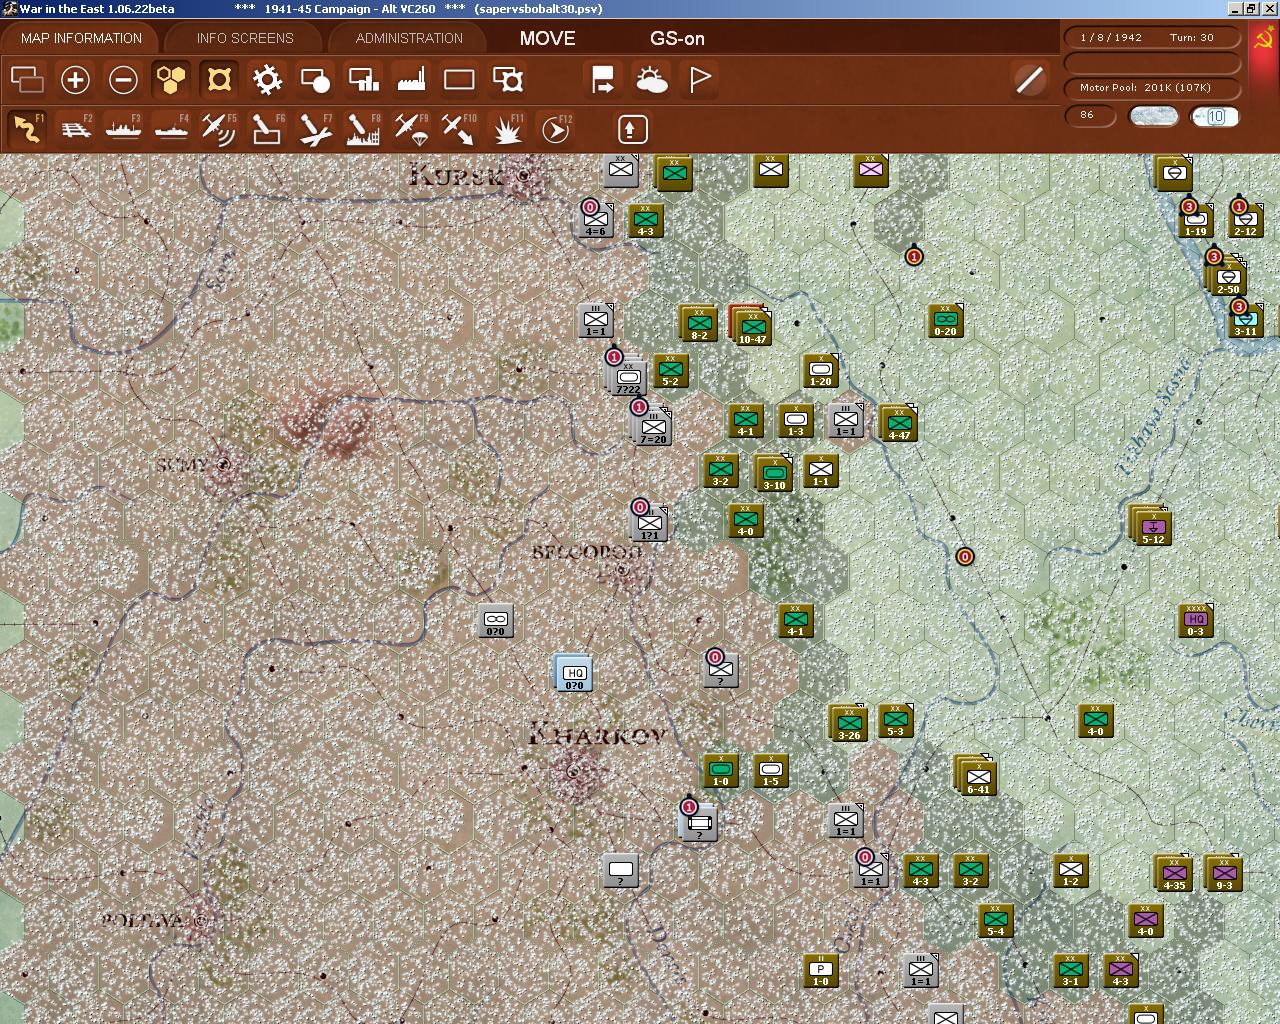This screenshot has width=1280, height=1024.
Task: Click the snowy weather indicator
Action: pyautogui.click(x=1153, y=116)
